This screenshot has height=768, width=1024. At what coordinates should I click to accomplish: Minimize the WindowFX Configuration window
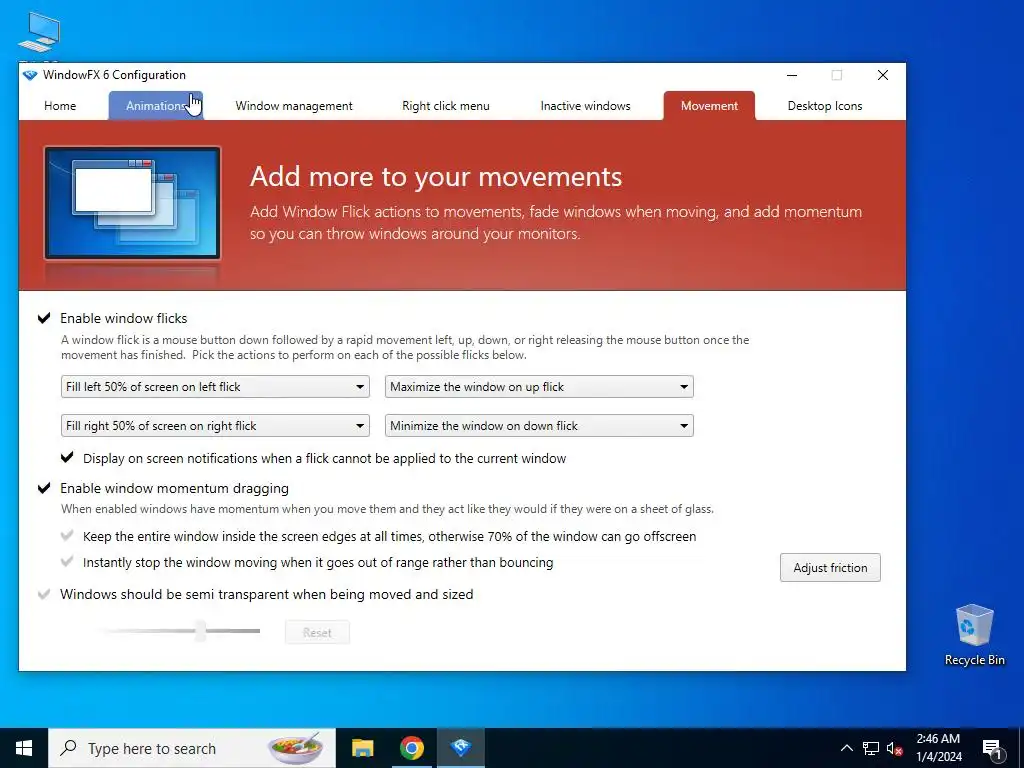pos(792,75)
